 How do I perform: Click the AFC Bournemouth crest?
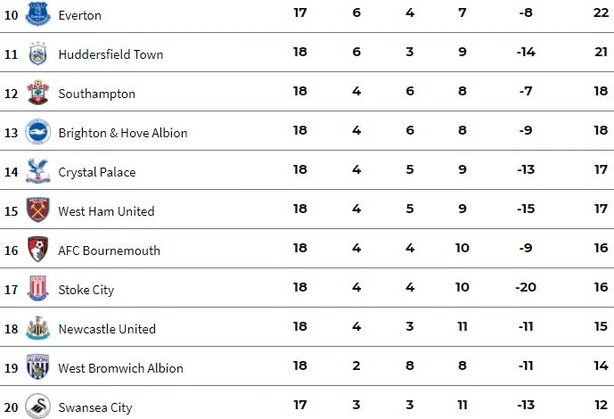(x=38, y=249)
